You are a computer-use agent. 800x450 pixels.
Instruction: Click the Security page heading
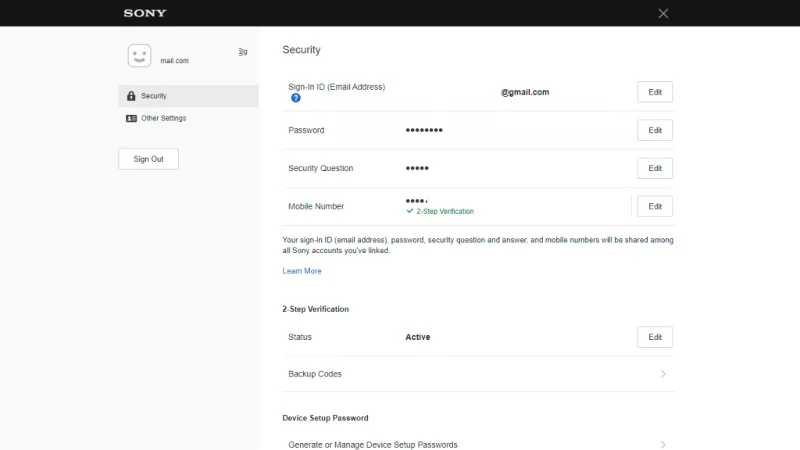pyautogui.click(x=302, y=49)
